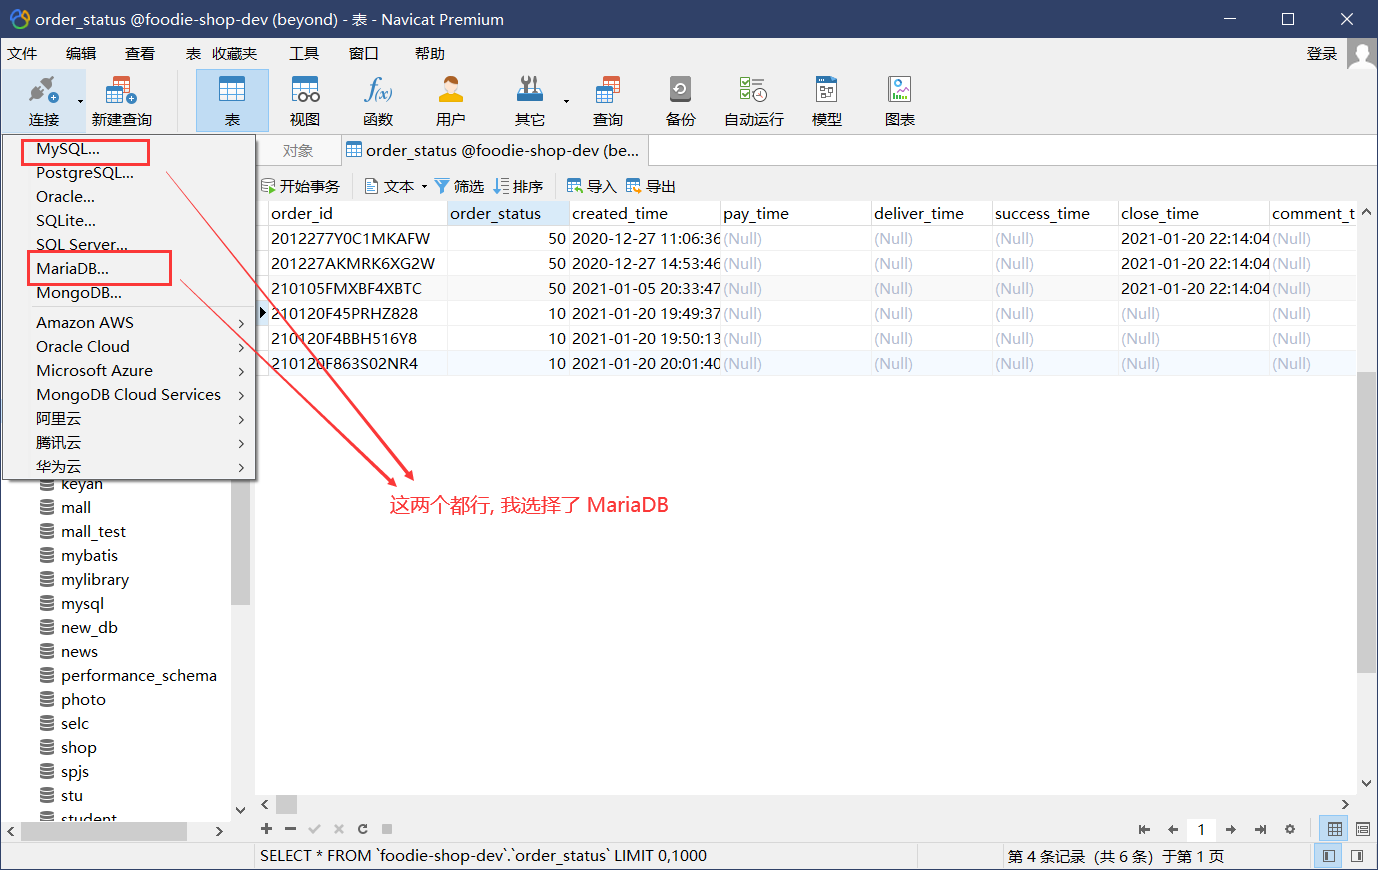Open the 其它 dropdown arrow

pyautogui.click(x=566, y=101)
